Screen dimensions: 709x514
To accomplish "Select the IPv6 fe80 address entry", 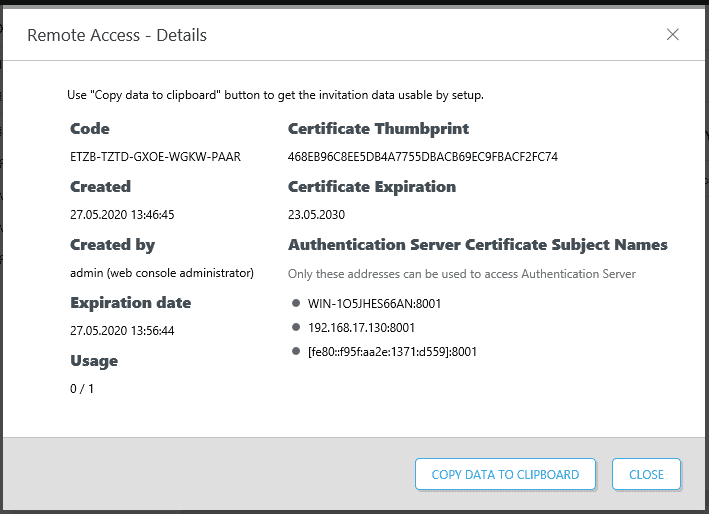I will point(392,351).
